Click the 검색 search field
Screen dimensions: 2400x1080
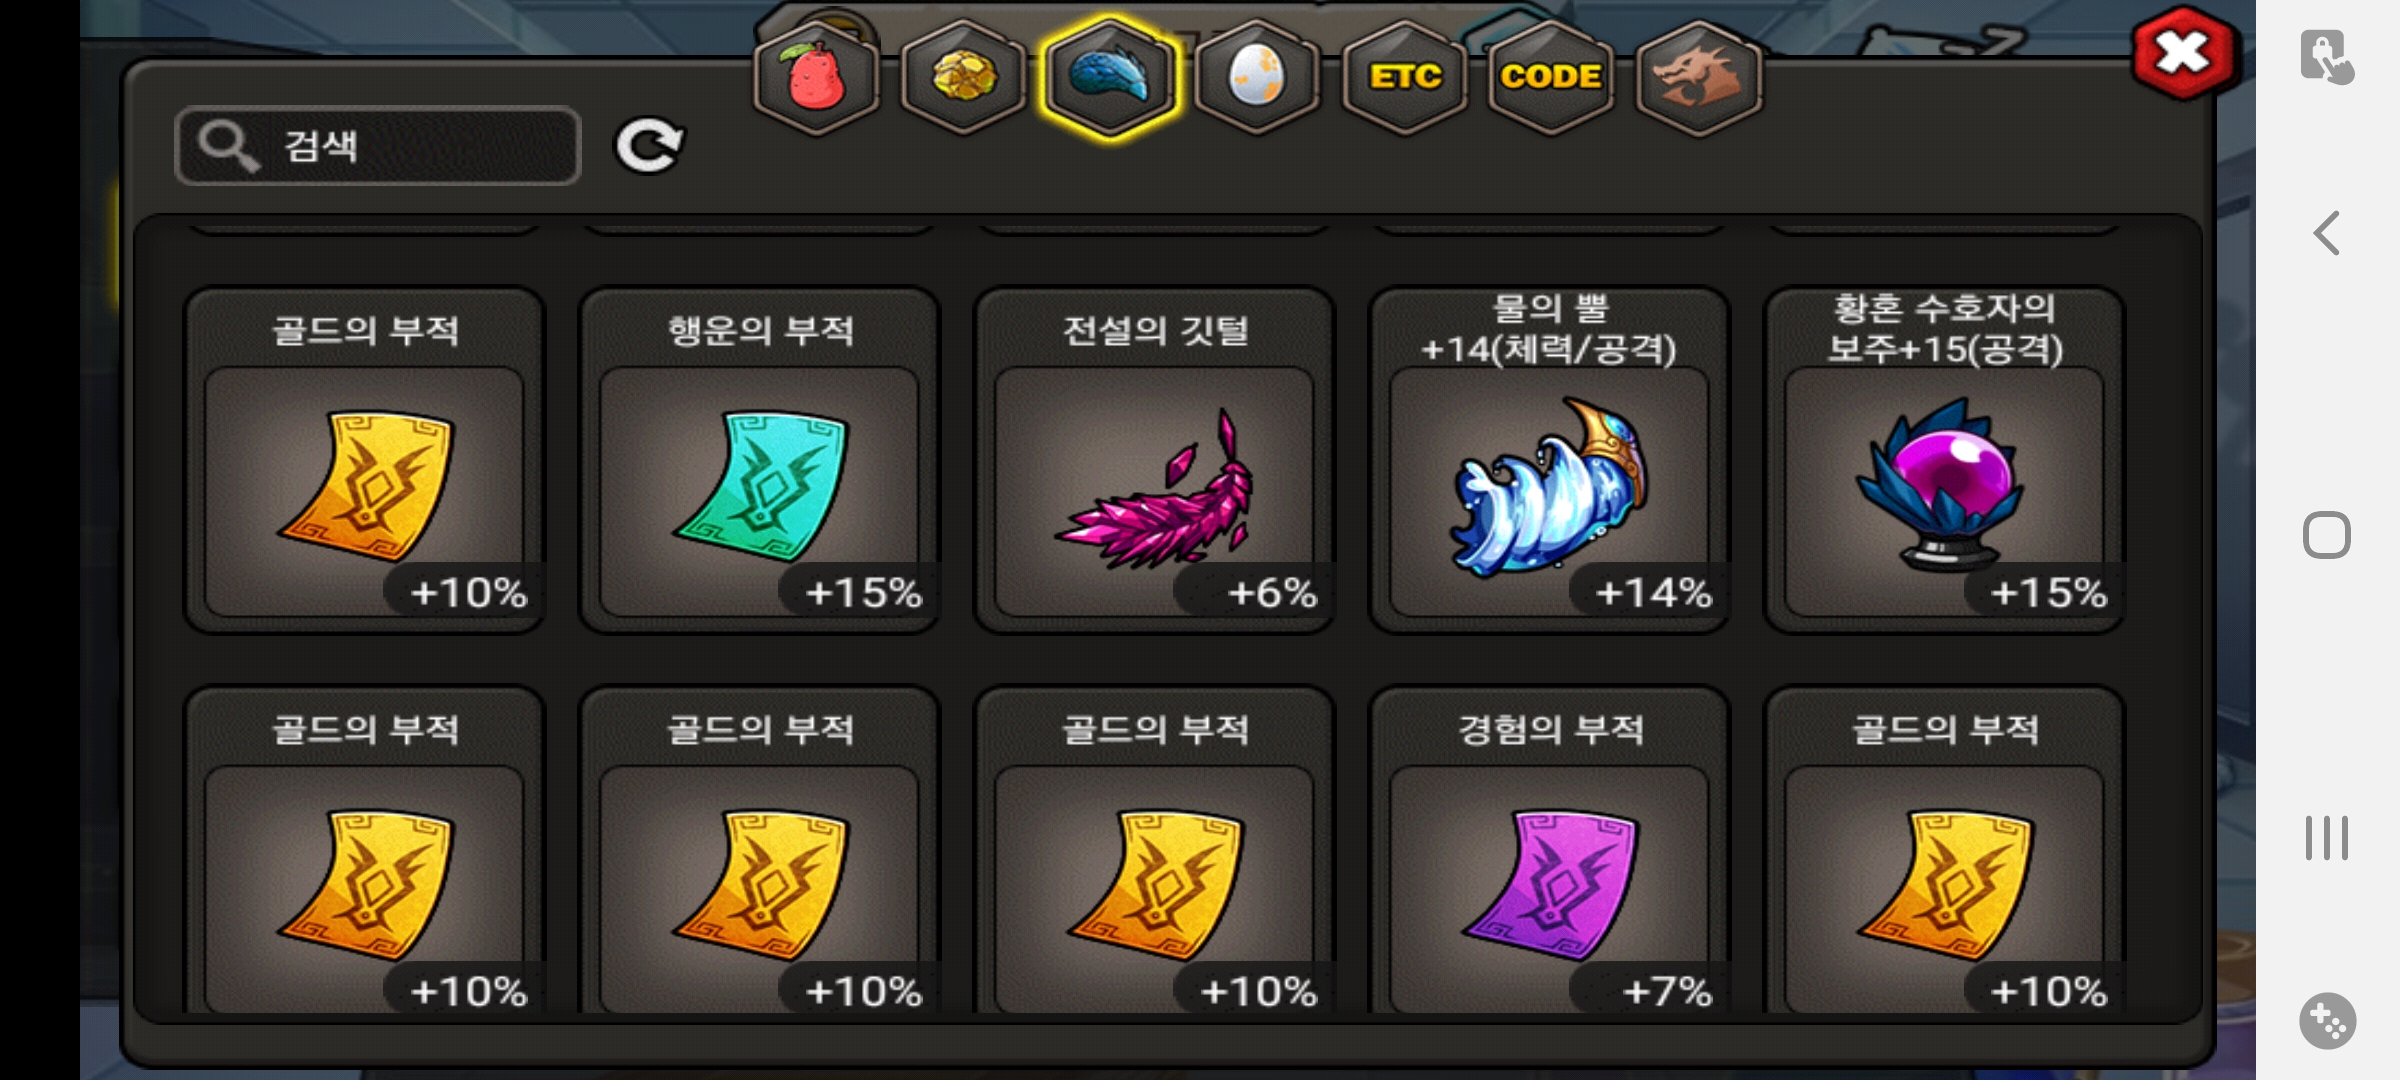point(378,146)
